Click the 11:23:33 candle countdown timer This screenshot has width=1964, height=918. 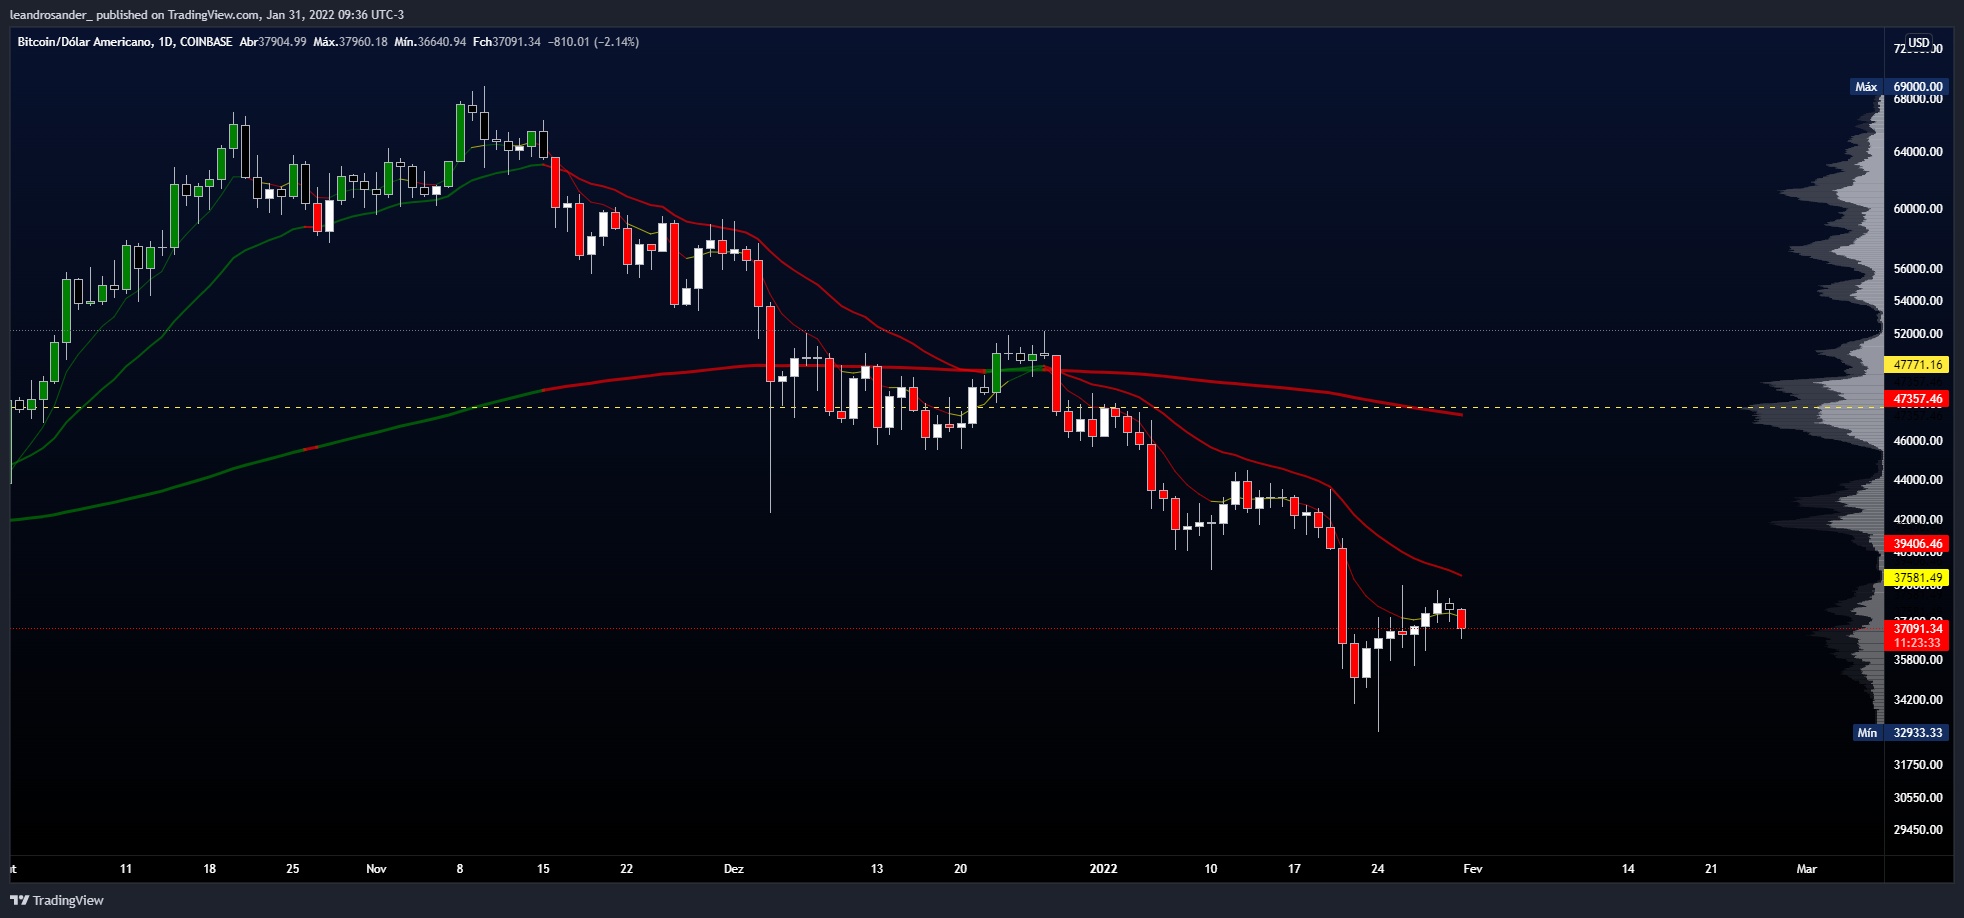[x=1917, y=643]
